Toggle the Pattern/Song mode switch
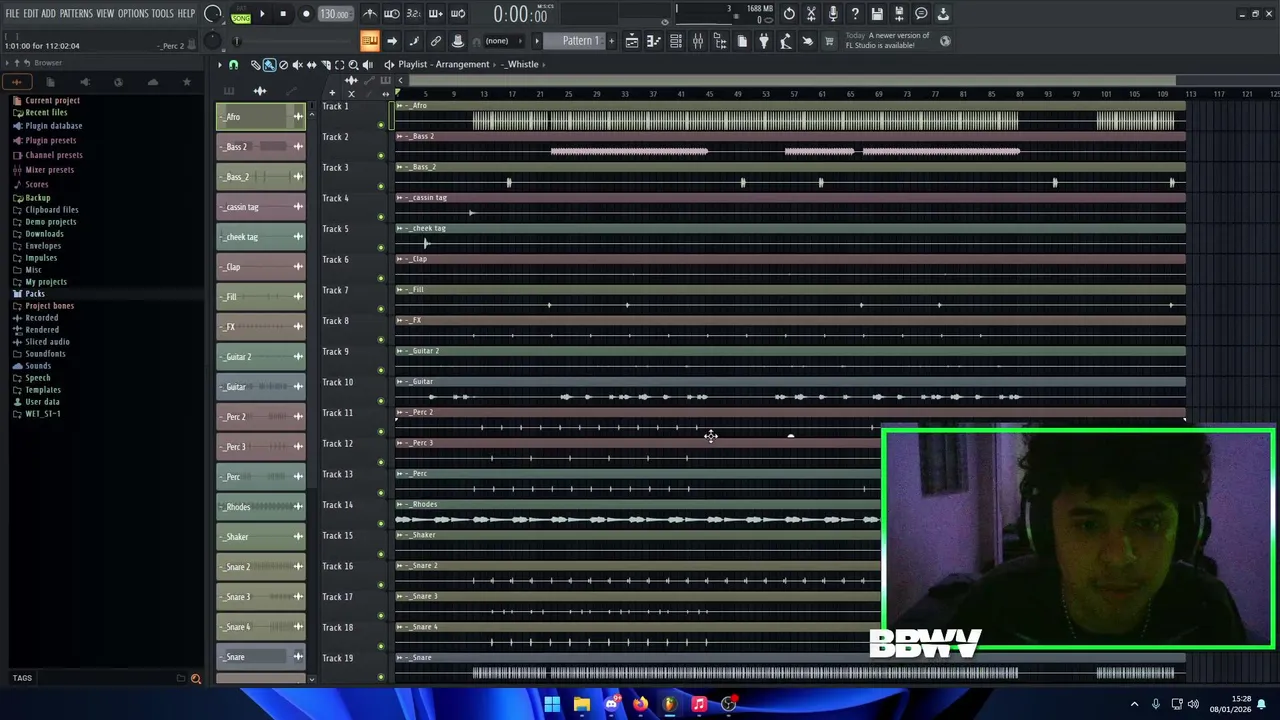This screenshot has height=720, width=1280. [x=241, y=14]
